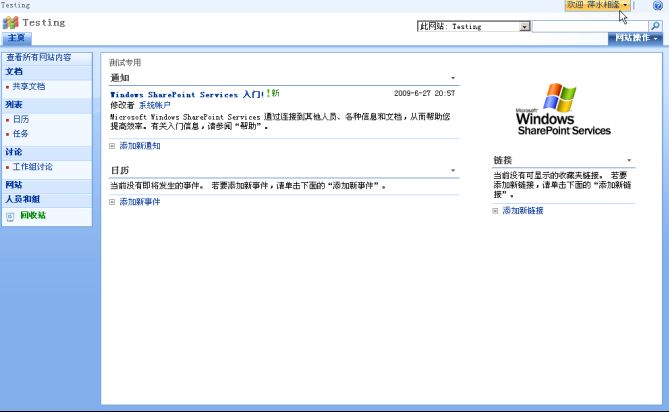
Task: Click the plus icon beside 添加新链接
Action: (495, 211)
